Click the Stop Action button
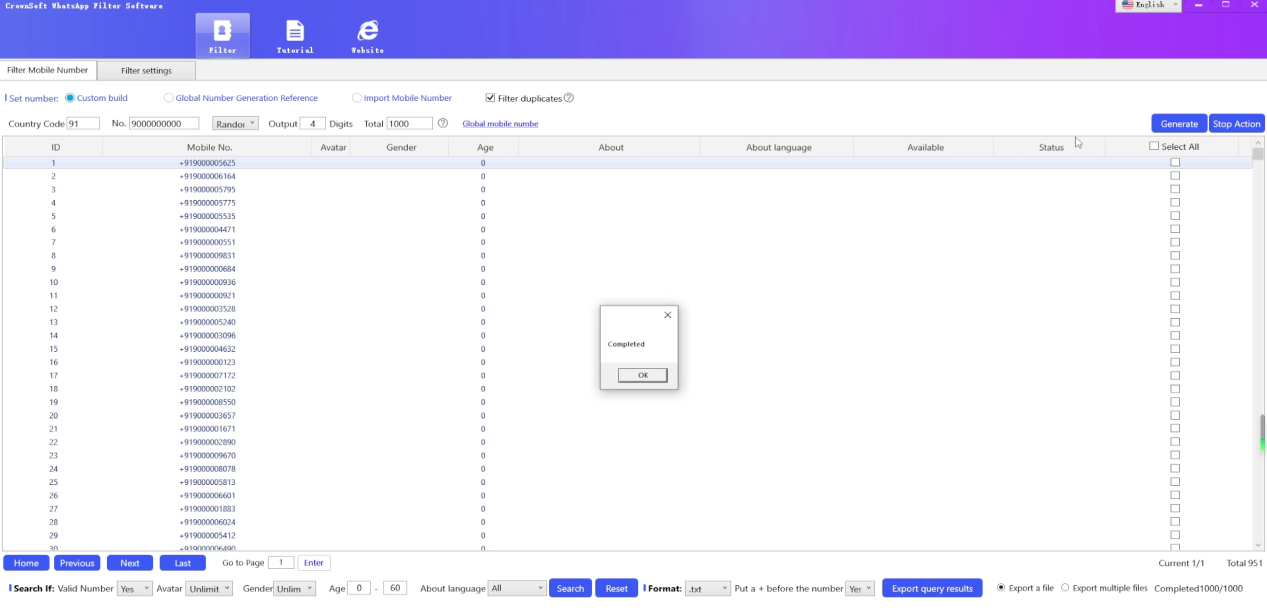 pos(1237,123)
